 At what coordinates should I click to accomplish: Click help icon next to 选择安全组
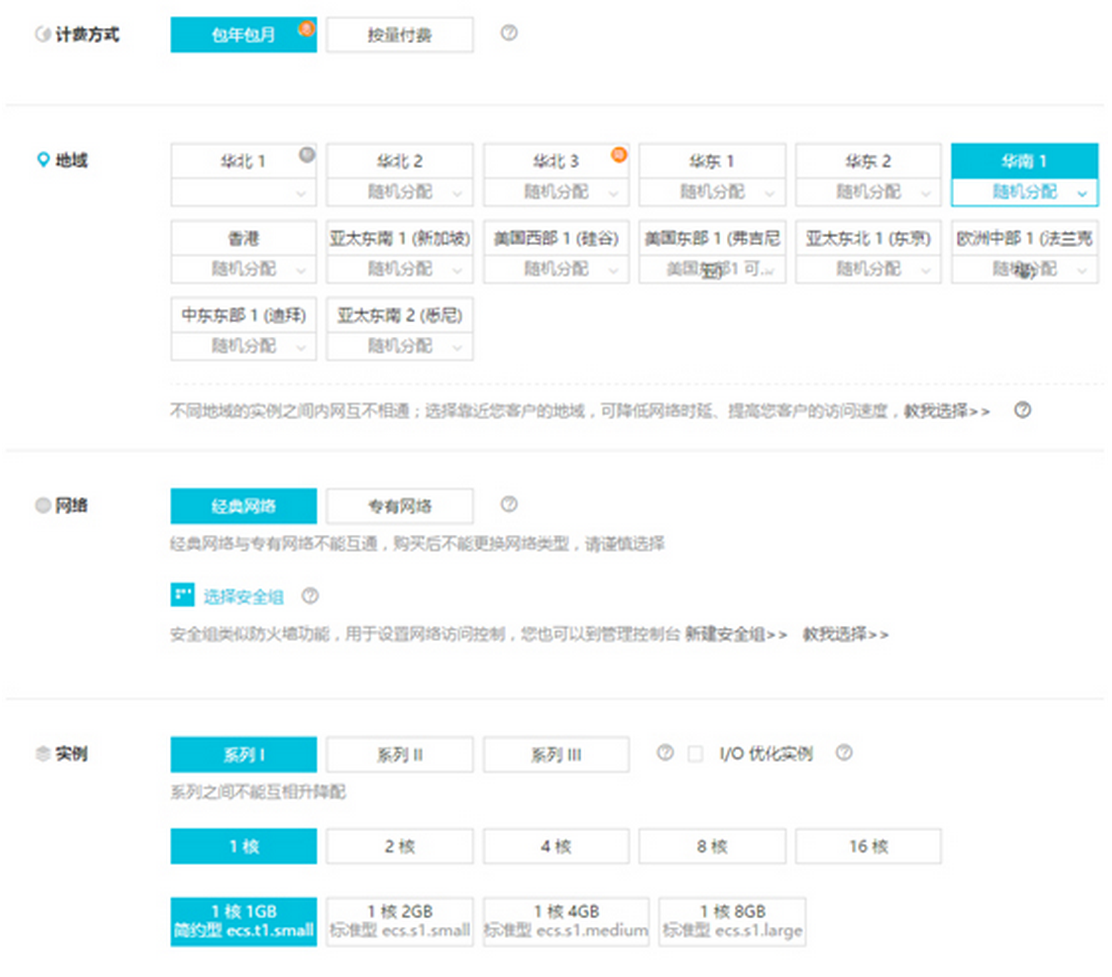point(310,596)
